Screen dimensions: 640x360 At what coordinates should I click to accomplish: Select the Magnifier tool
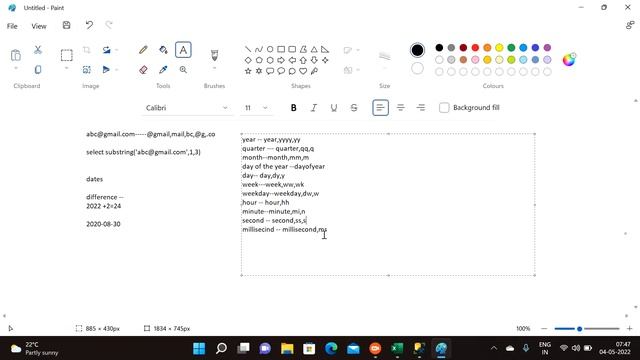pyautogui.click(x=183, y=70)
